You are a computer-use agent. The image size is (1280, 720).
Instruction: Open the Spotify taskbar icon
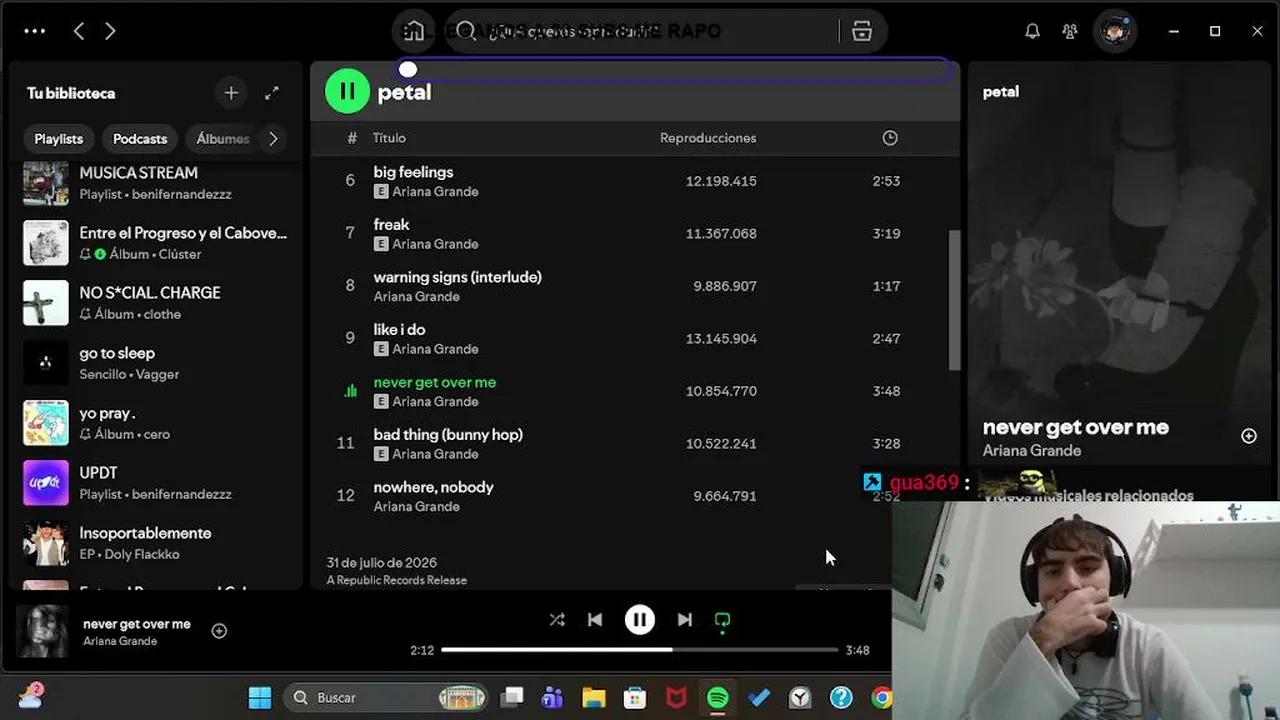(x=717, y=698)
